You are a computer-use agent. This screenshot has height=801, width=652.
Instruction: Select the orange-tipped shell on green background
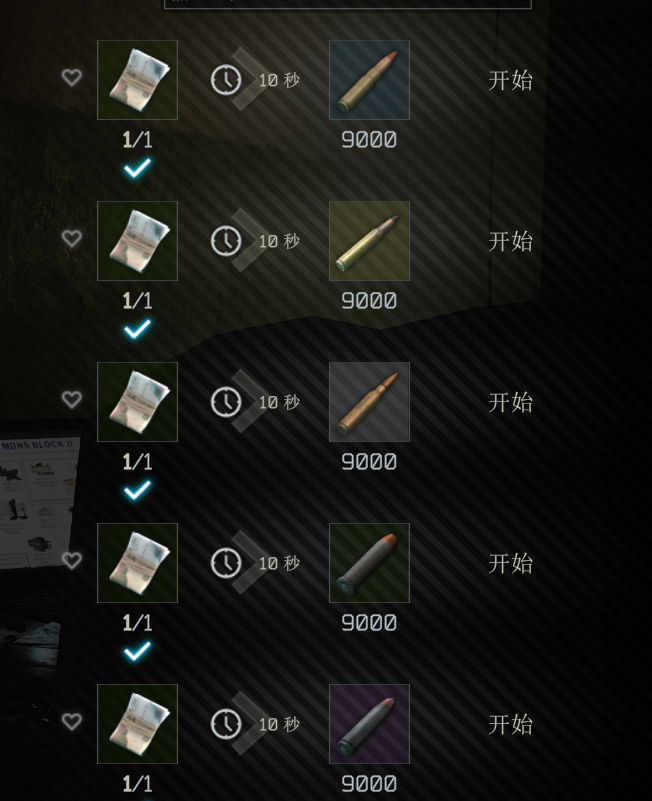pos(369,562)
